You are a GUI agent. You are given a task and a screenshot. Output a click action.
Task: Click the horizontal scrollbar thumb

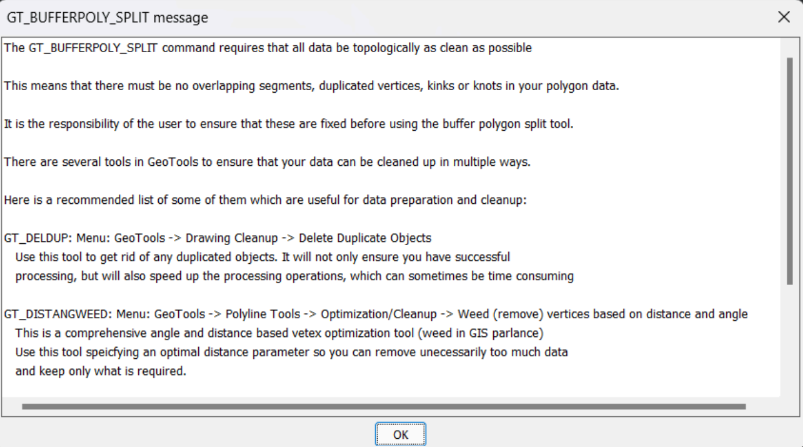point(383,406)
